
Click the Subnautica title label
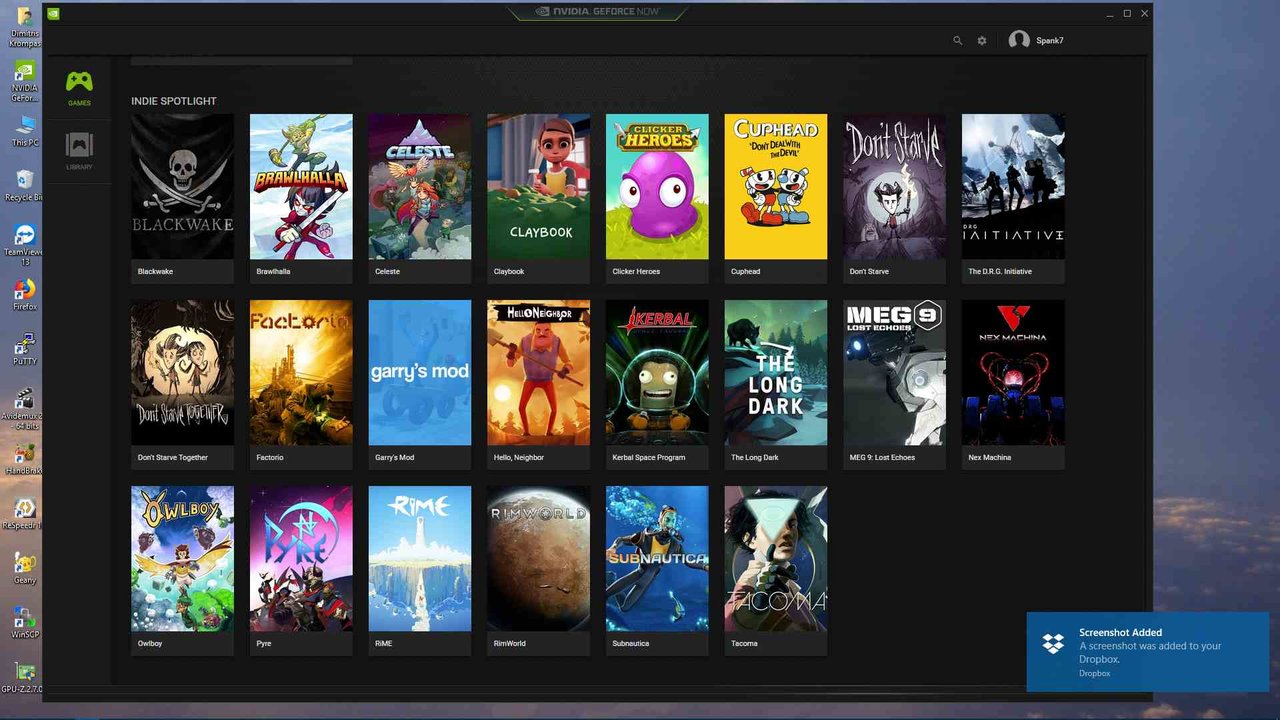pyautogui.click(x=632, y=644)
